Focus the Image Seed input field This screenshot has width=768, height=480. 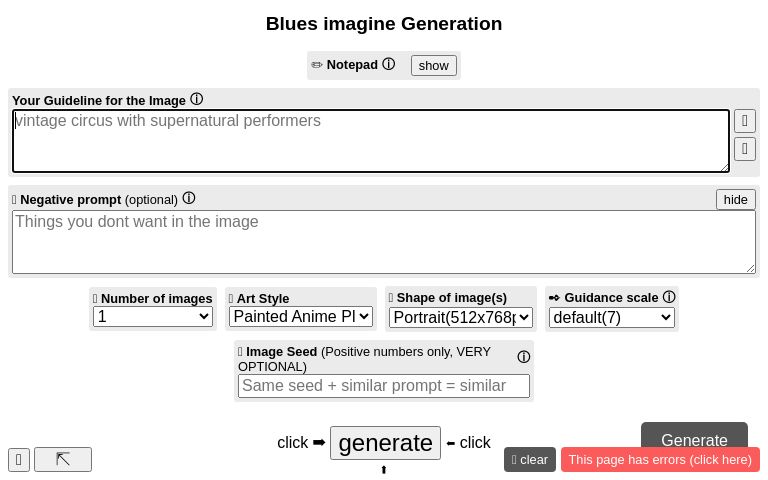coord(384,386)
